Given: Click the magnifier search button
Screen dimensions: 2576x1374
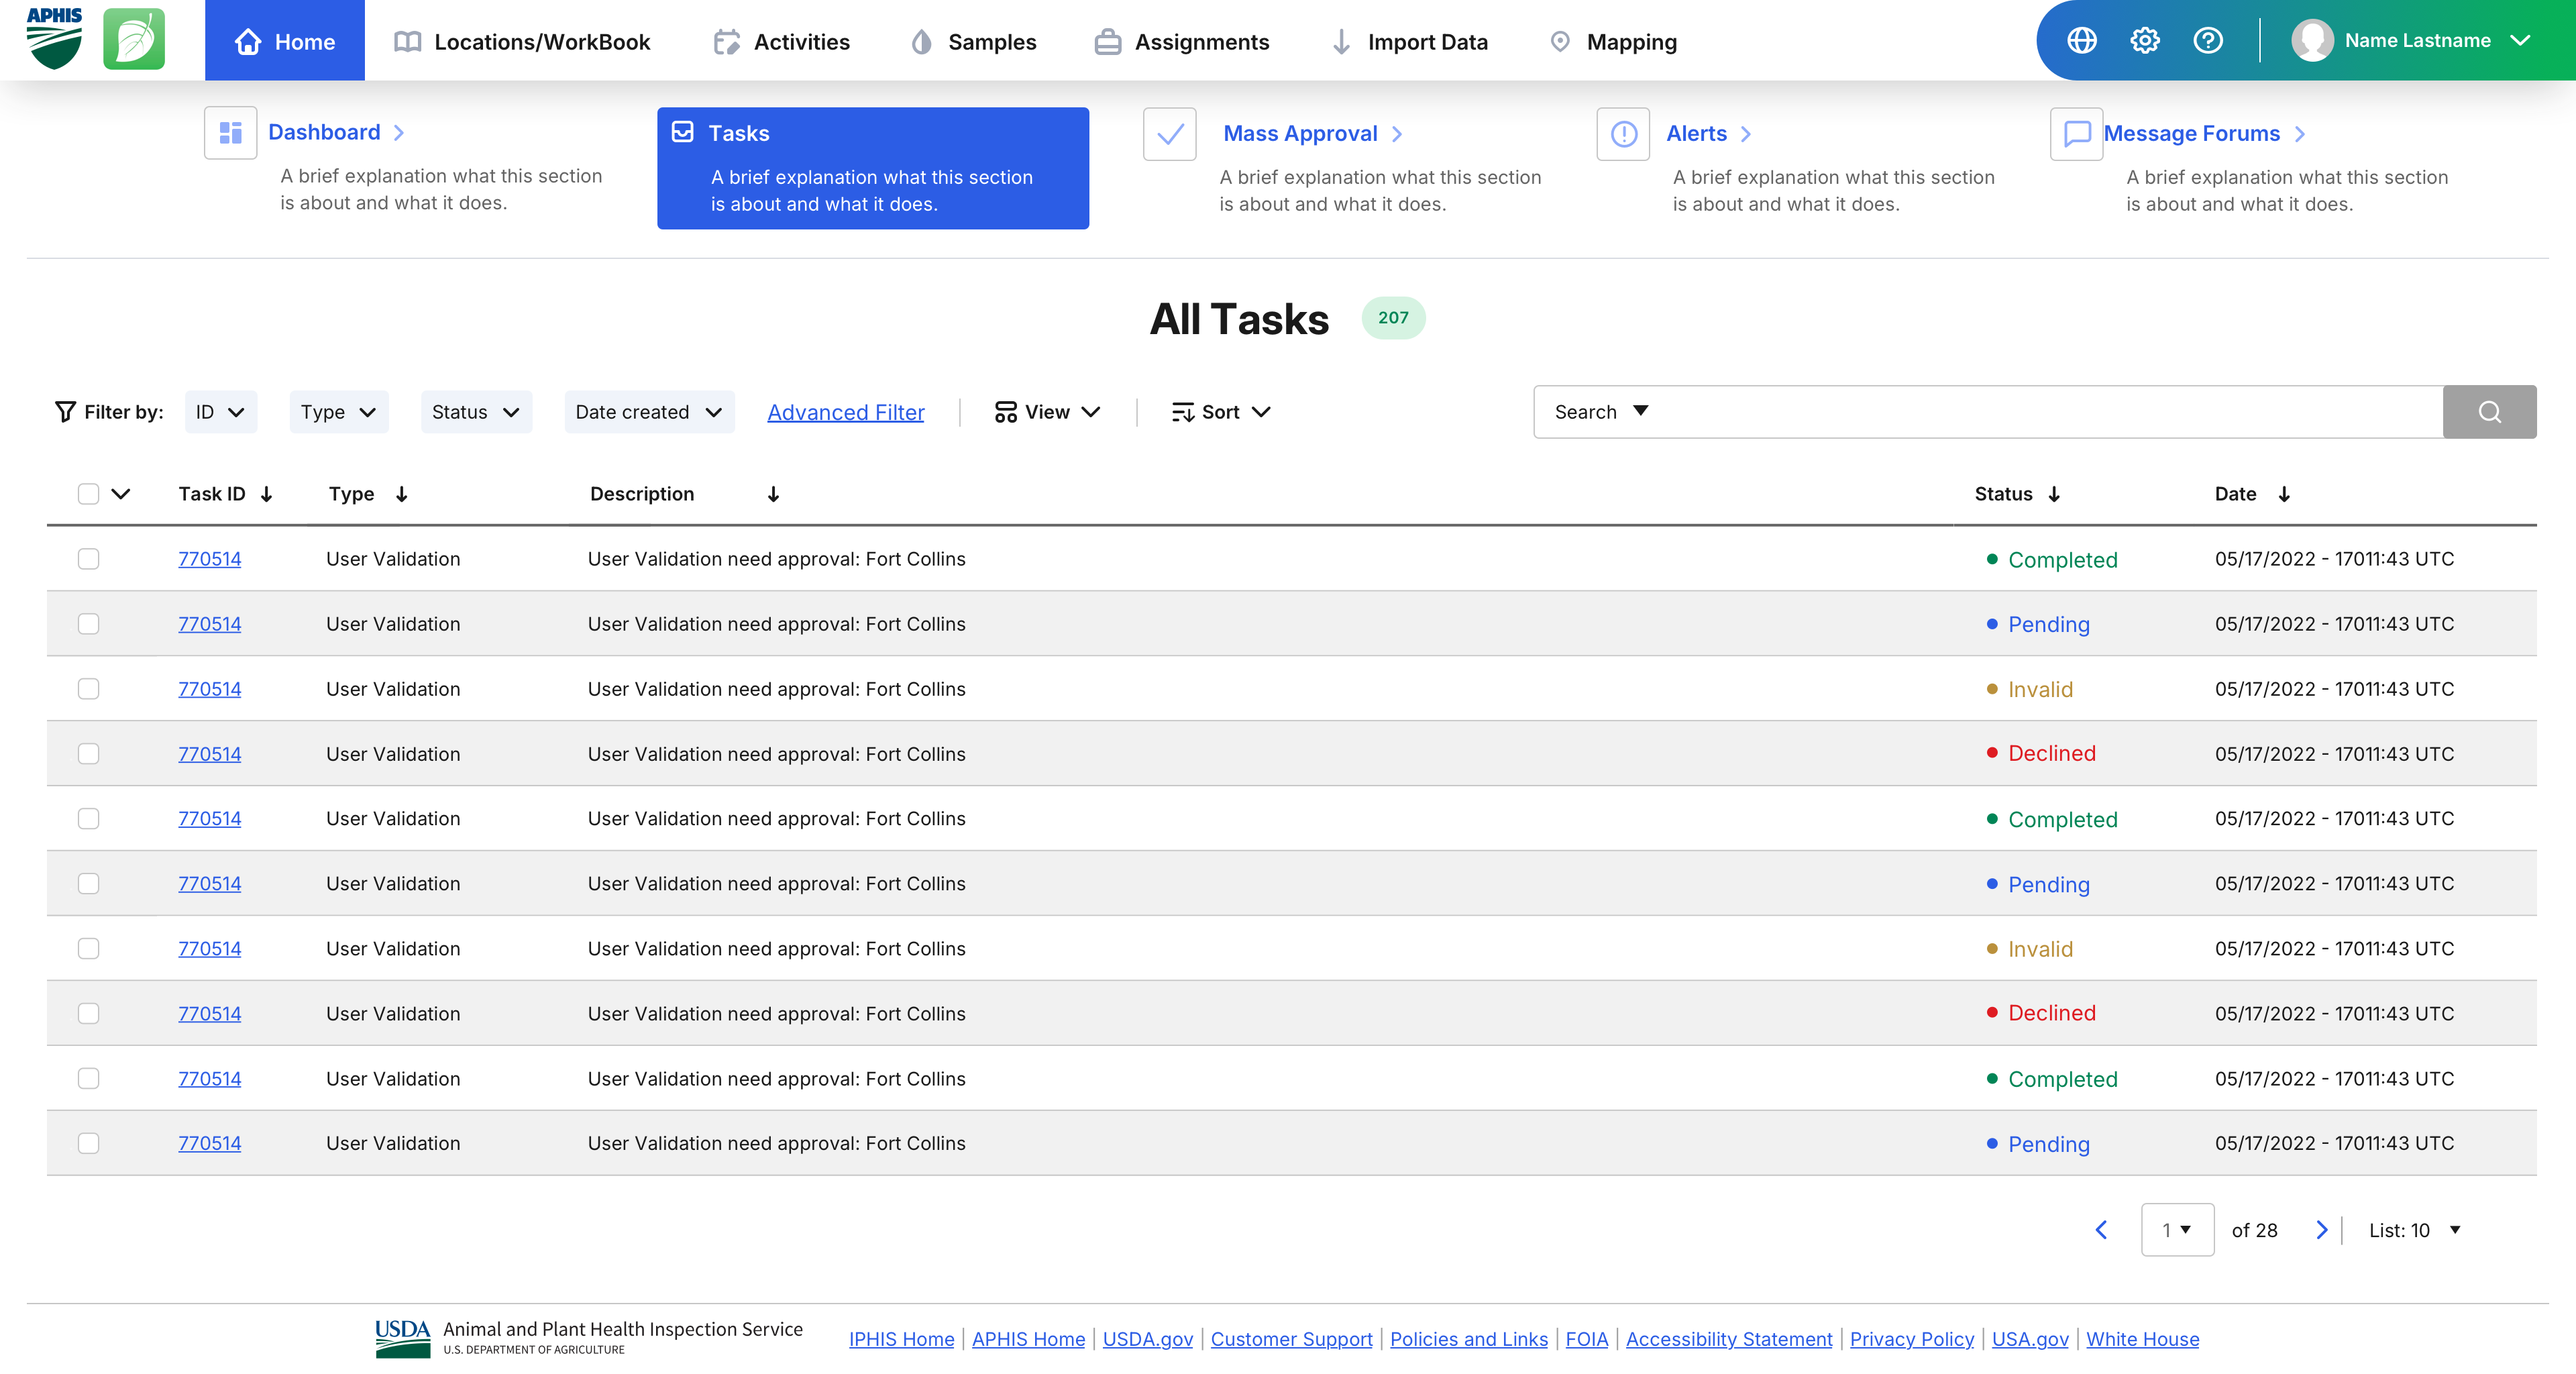Looking at the screenshot, I should (2489, 412).
